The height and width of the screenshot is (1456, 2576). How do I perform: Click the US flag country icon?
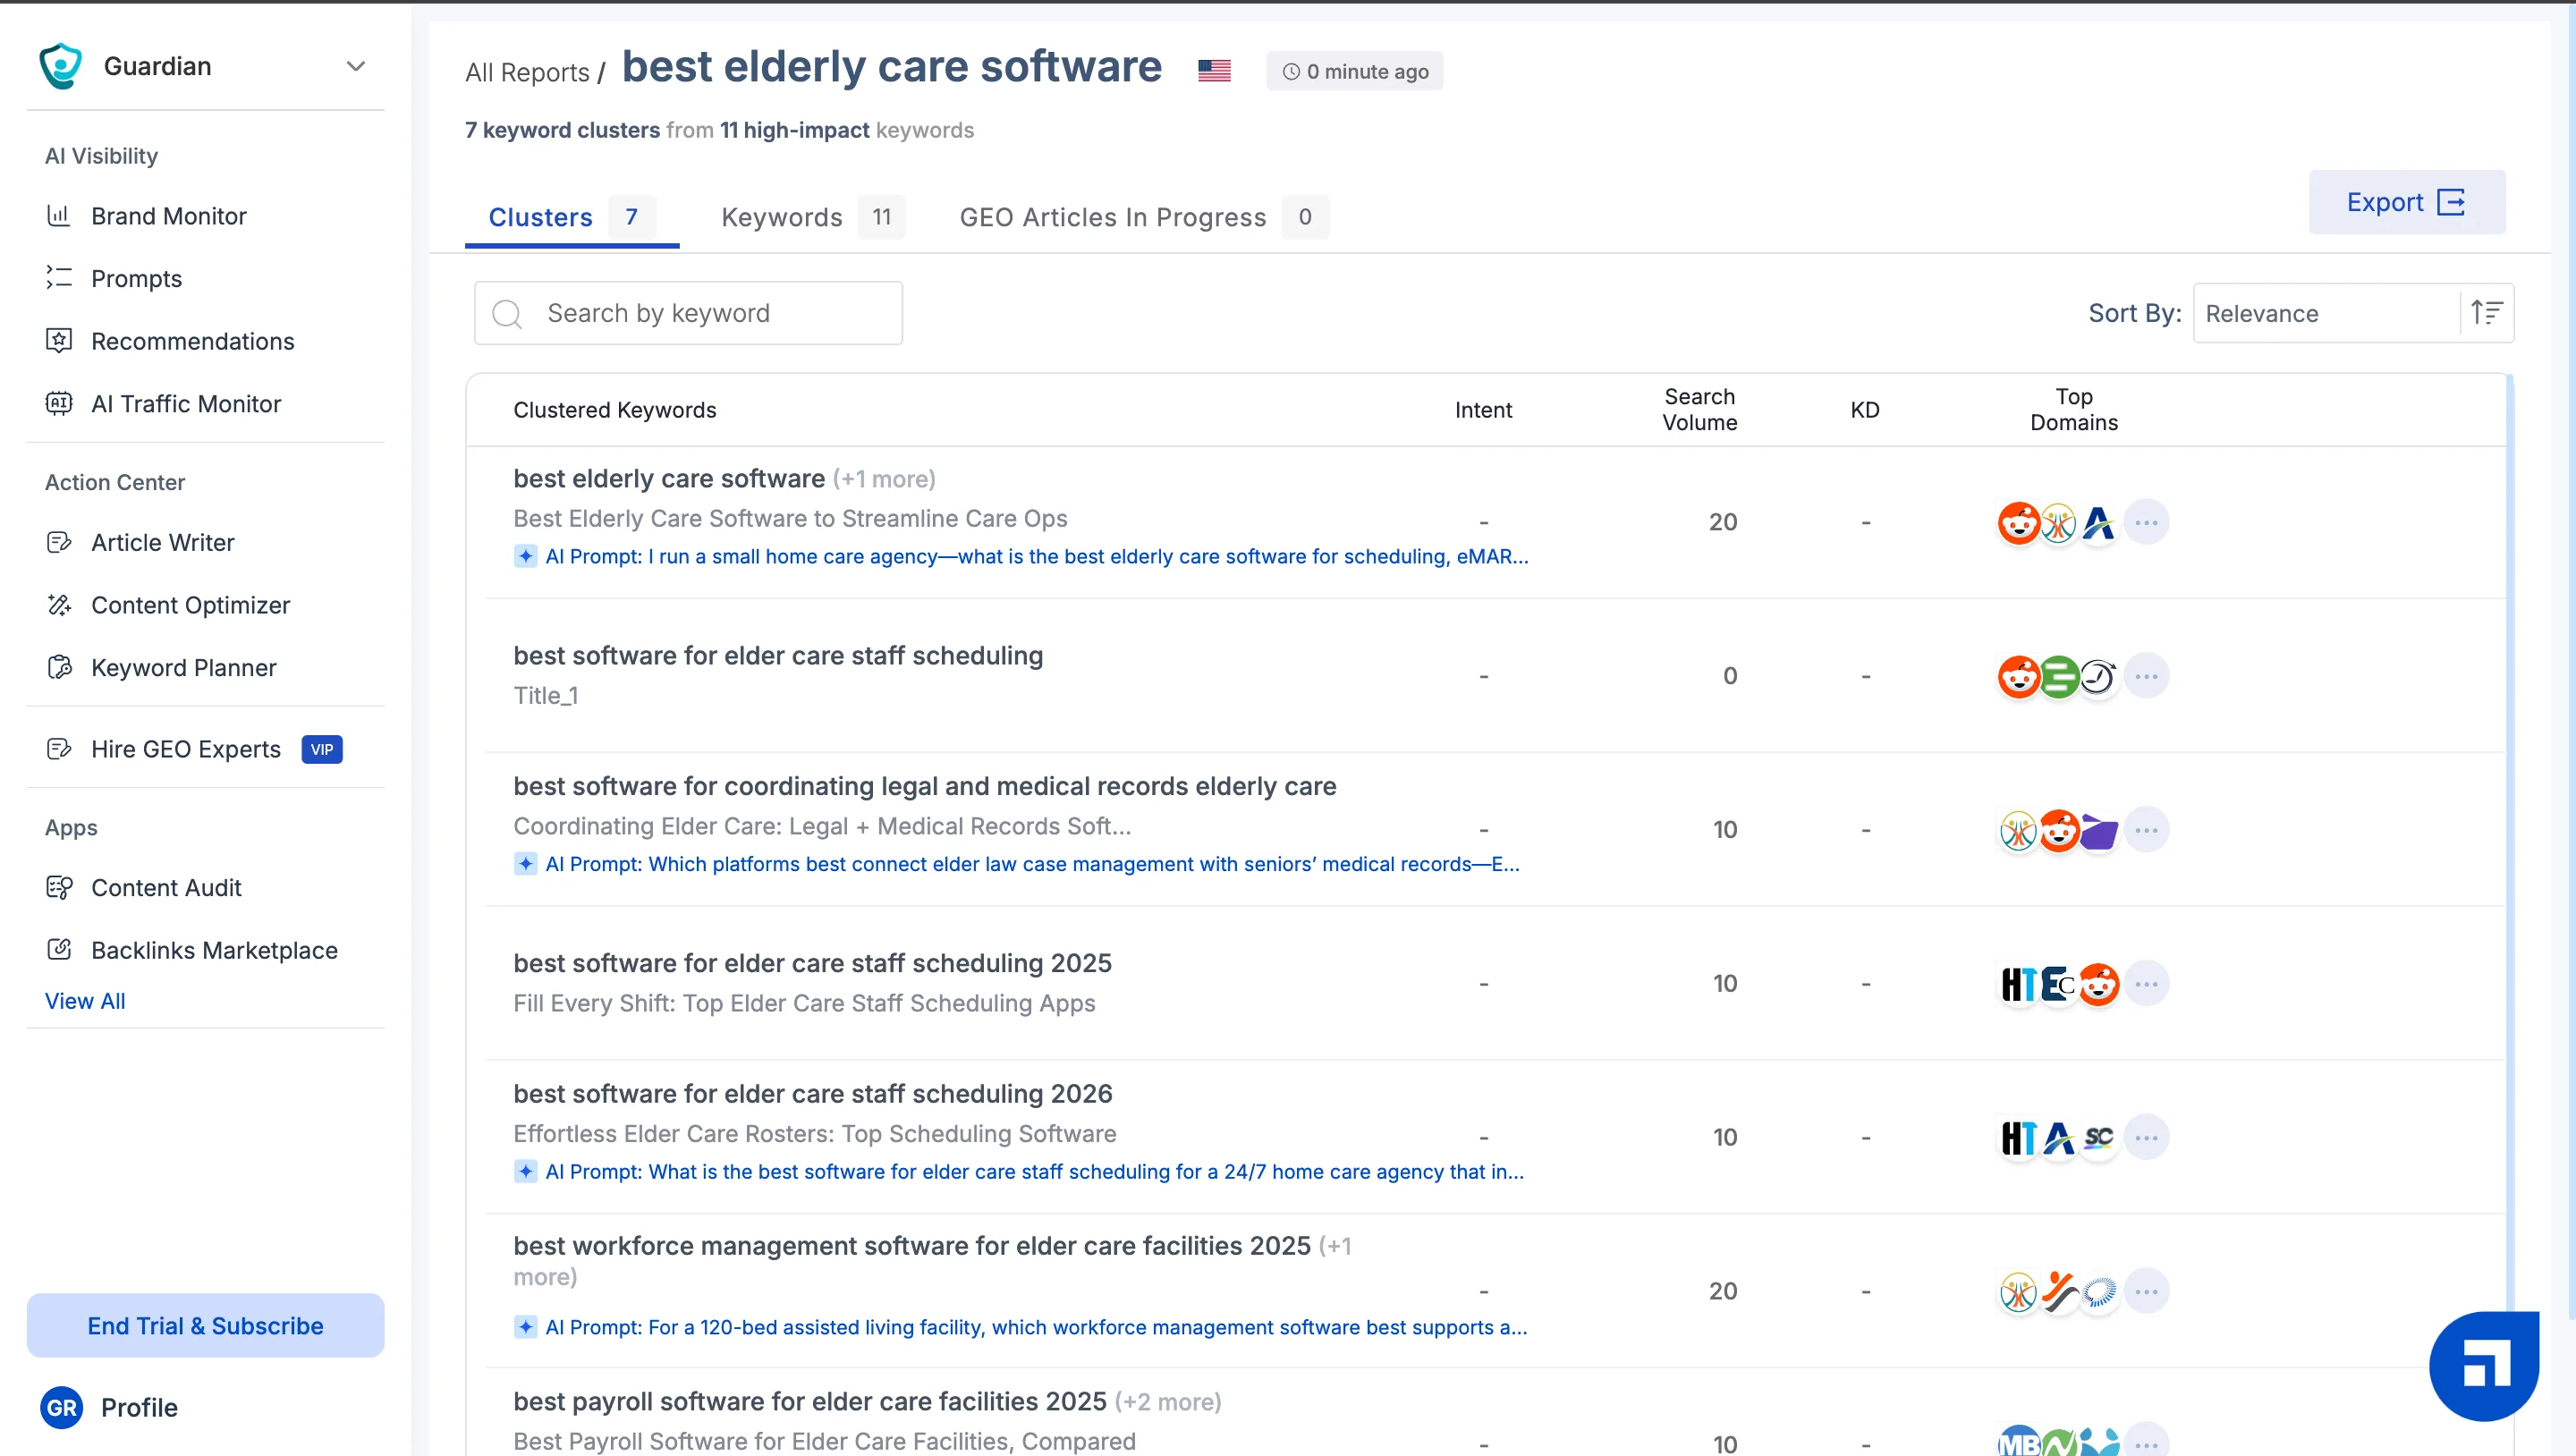1214,70
